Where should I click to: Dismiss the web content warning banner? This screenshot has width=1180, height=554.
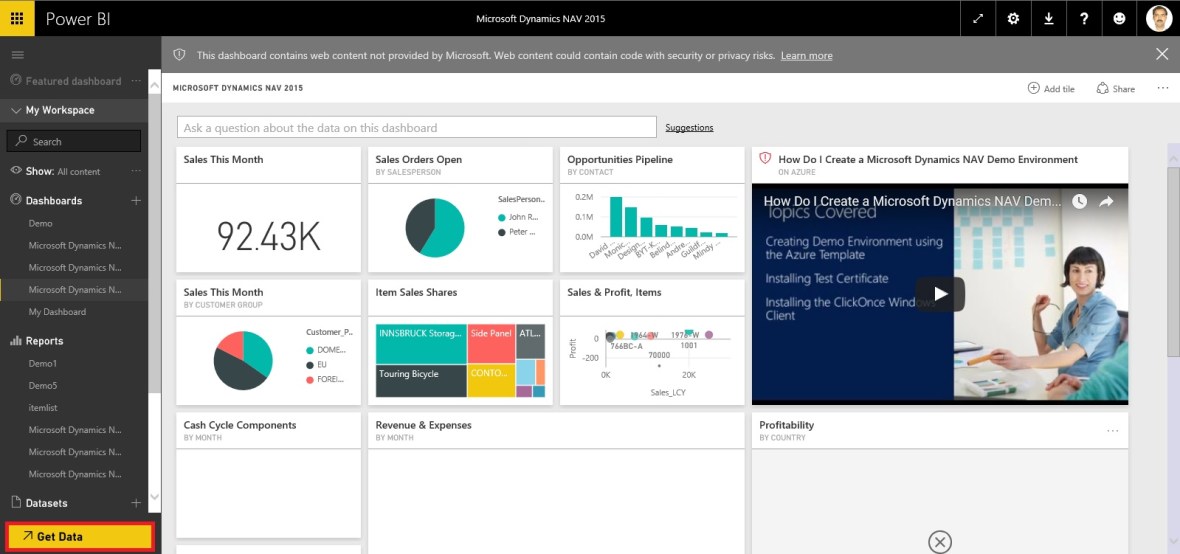coord(1161,54)
